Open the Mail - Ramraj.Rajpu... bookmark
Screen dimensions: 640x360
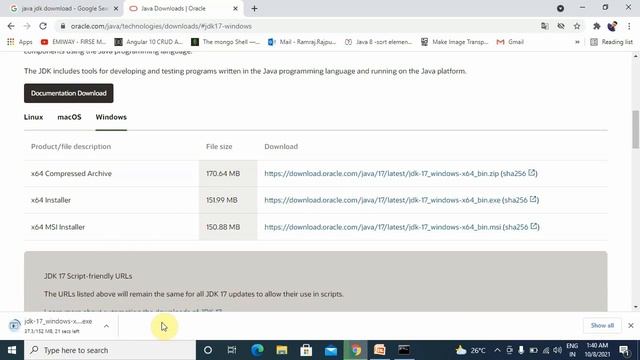tap(302, 42)
